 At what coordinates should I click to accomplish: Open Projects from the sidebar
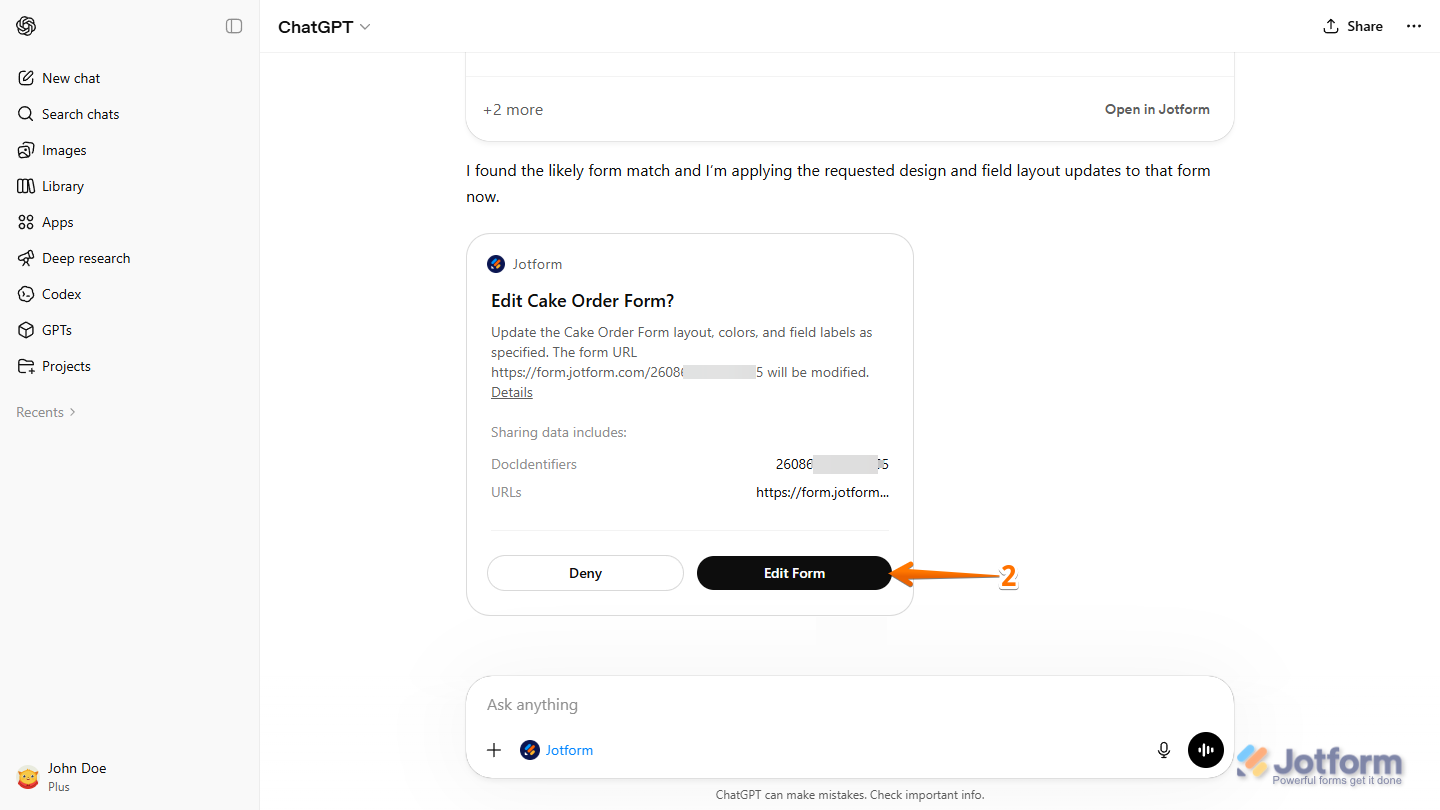pyautogui.click(x=66, y=365)
